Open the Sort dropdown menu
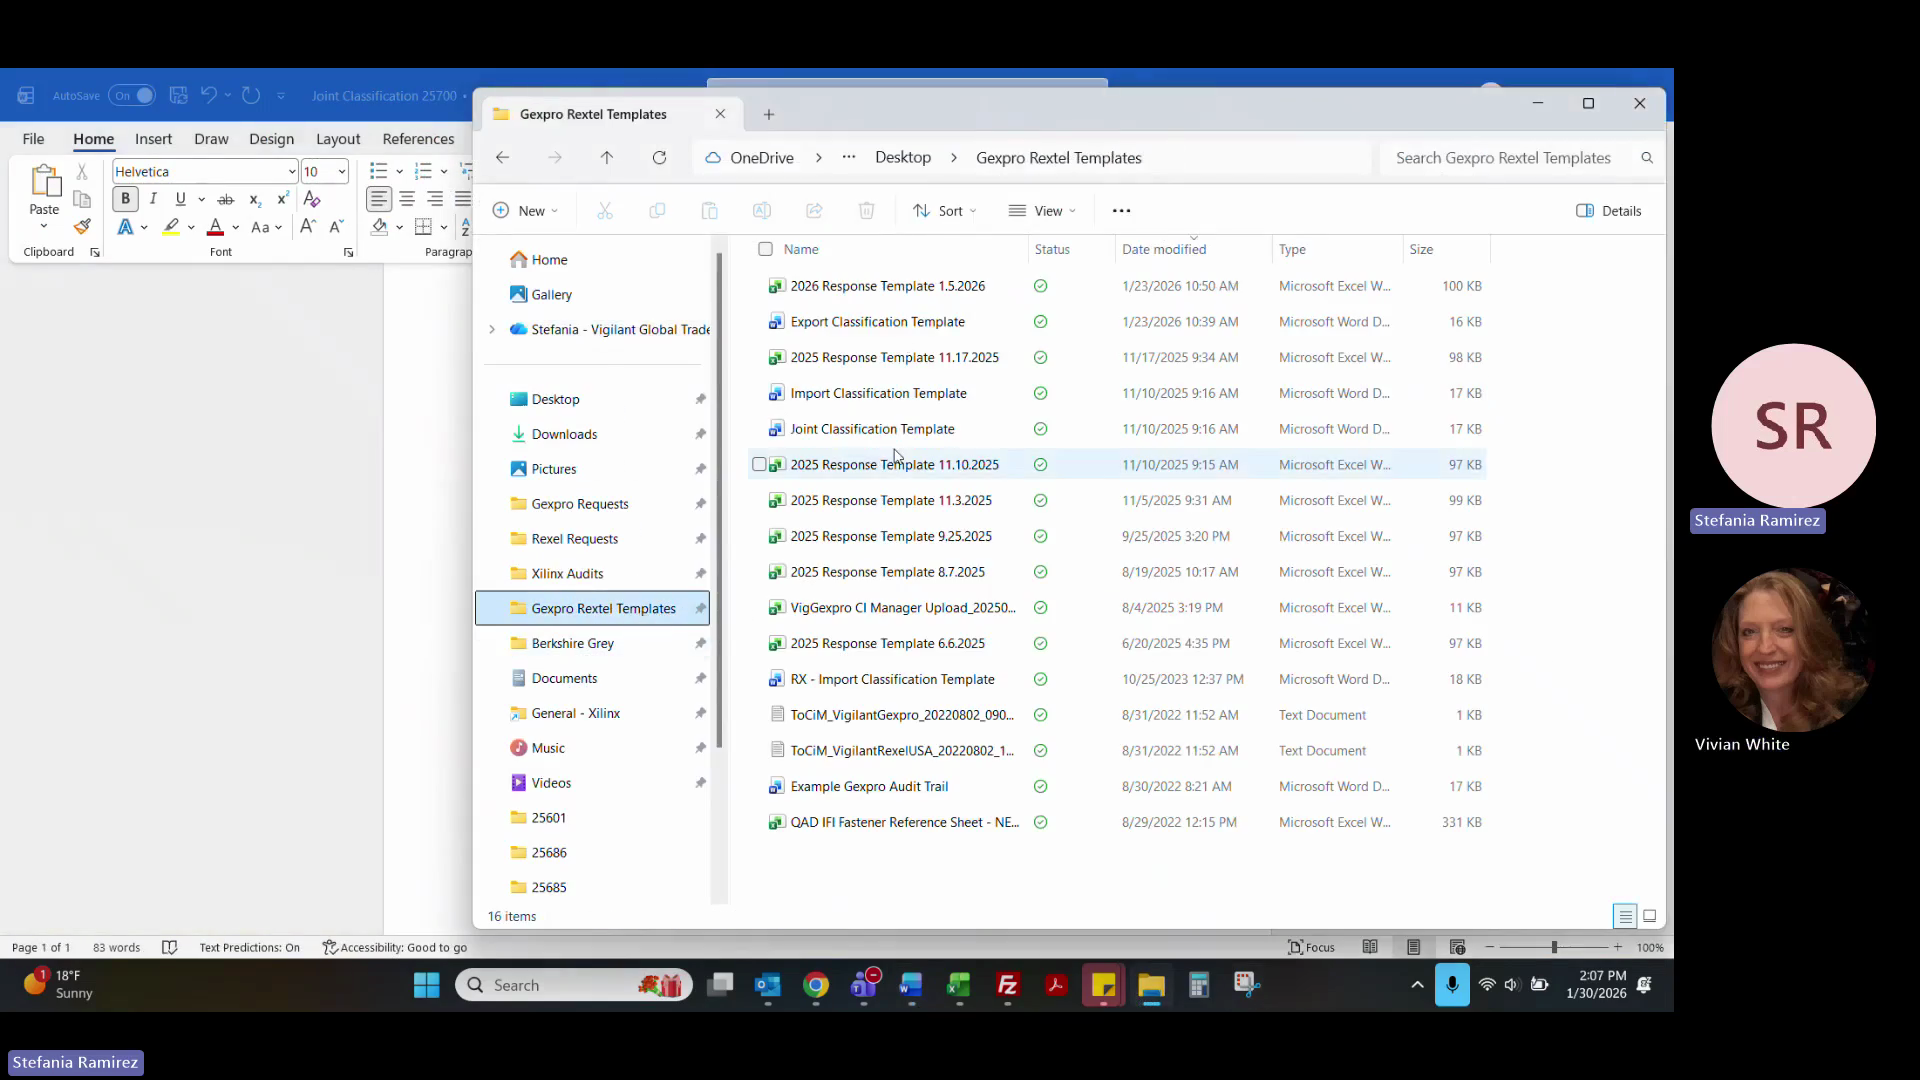This screenshot has height=1080, width=1920. pos(944,211)
